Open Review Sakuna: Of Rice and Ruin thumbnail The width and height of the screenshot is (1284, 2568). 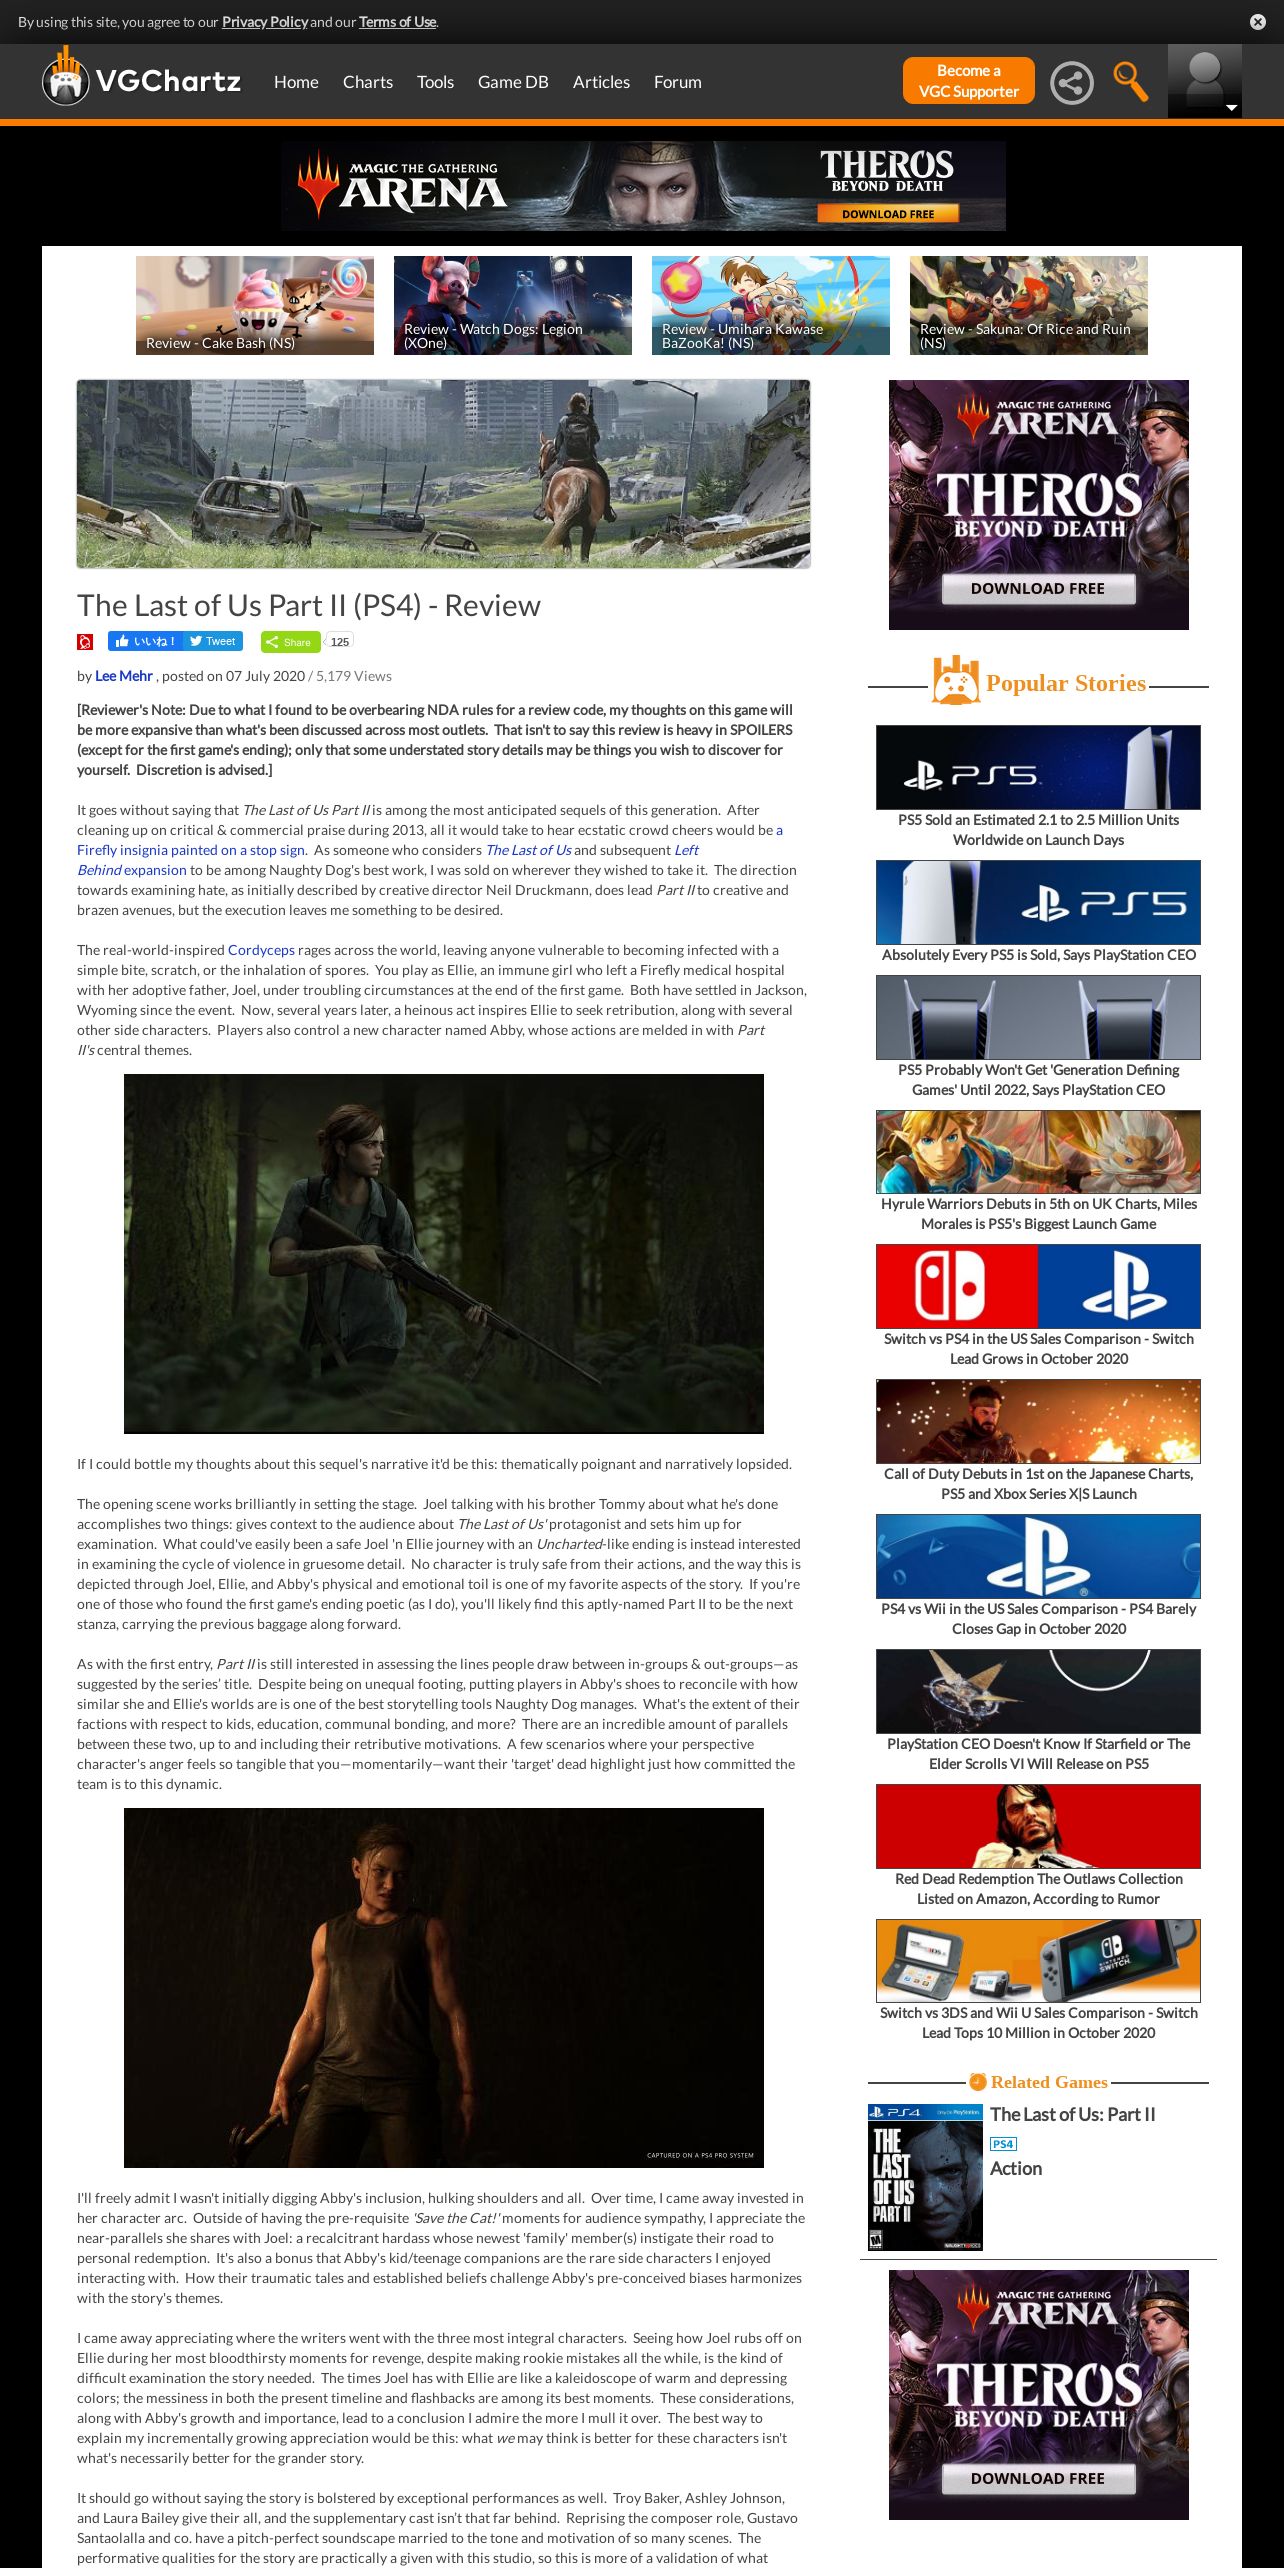[x=1029, y=305]
